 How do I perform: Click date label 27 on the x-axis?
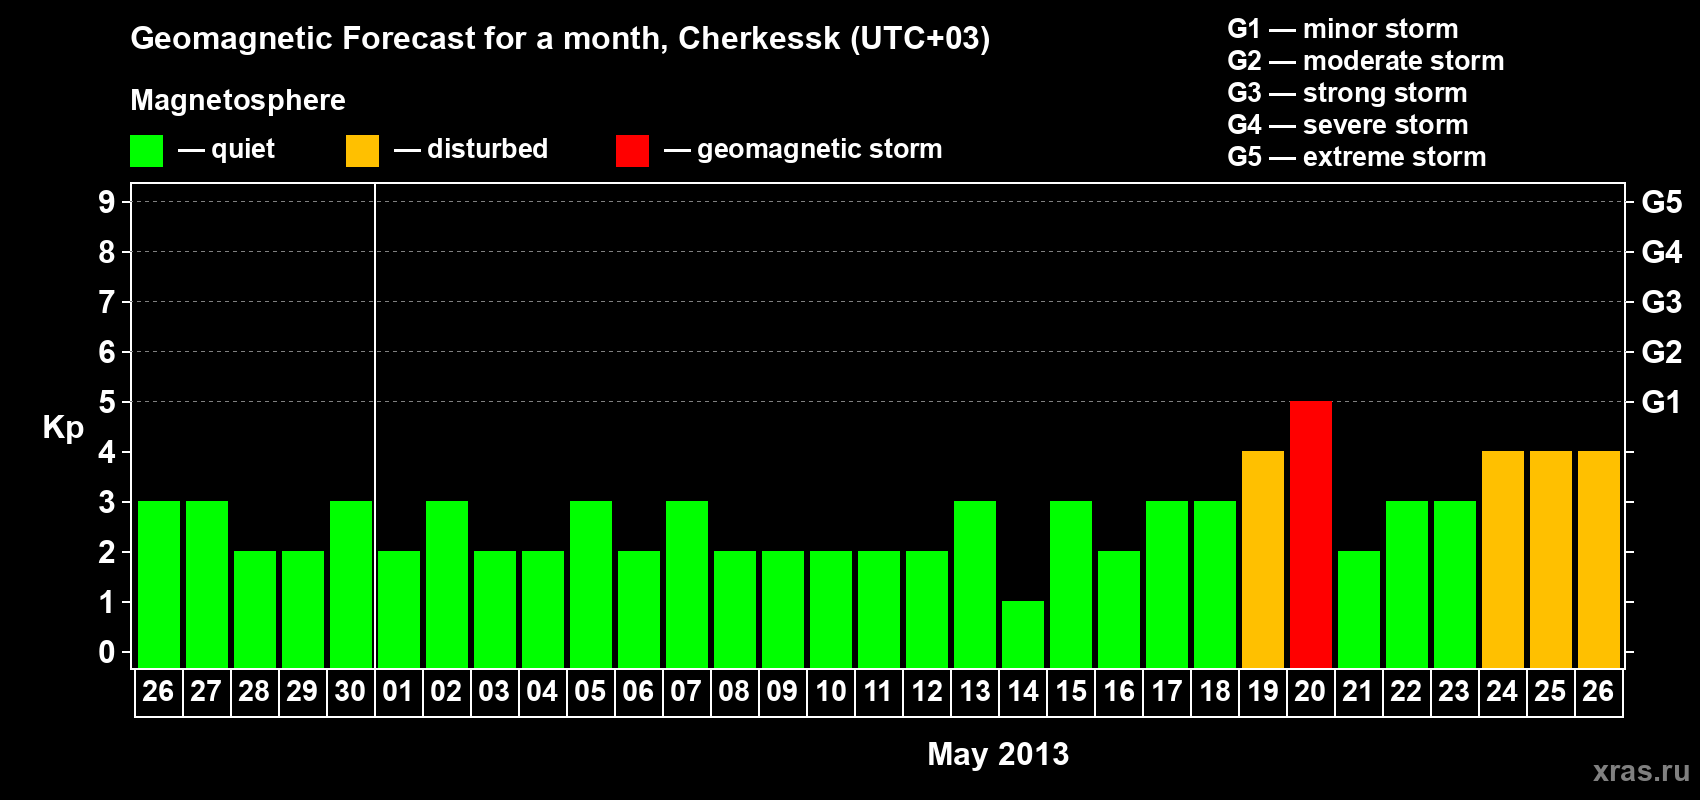[x=206, y=691]
